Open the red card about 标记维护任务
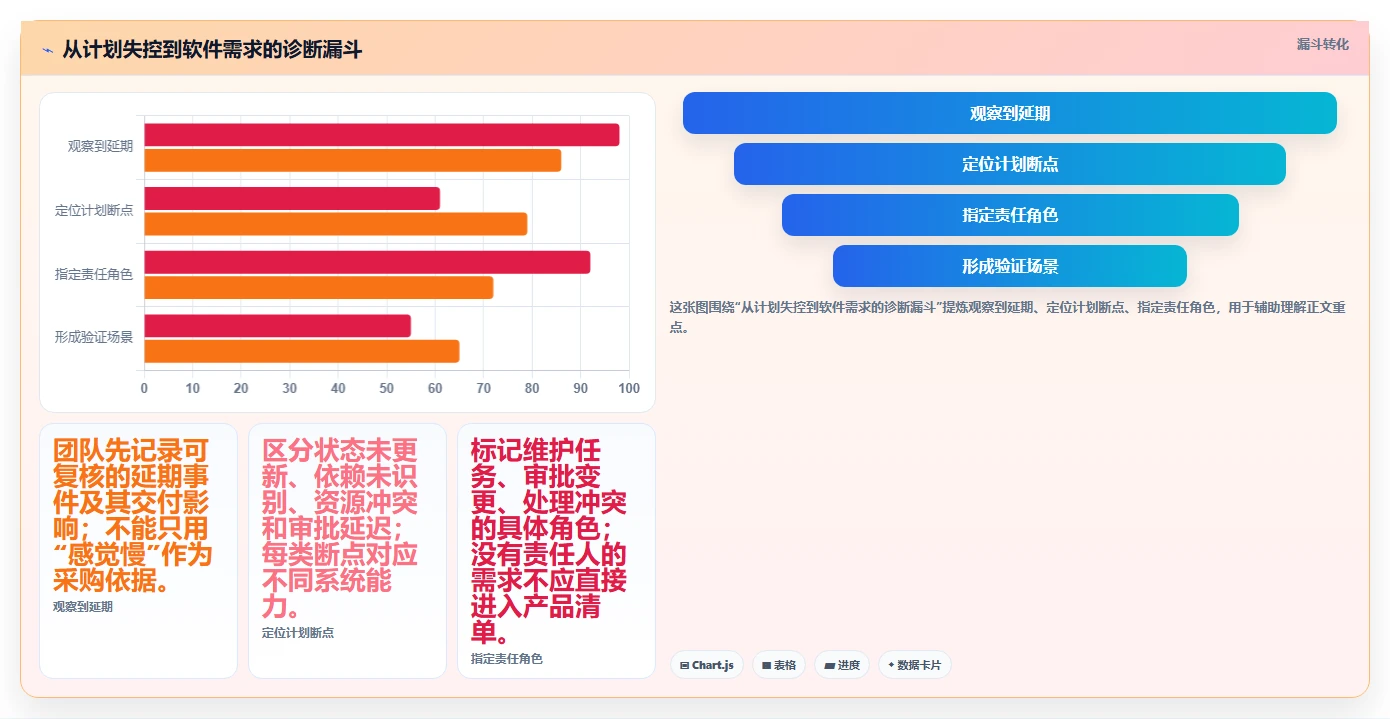The image size is (1390, 719). [556, 551]
